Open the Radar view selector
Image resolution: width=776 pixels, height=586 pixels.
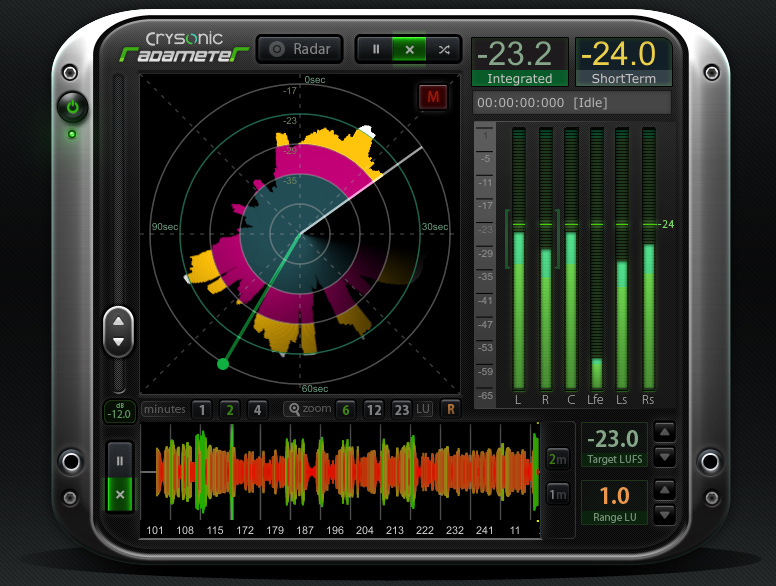pos(300,49)
